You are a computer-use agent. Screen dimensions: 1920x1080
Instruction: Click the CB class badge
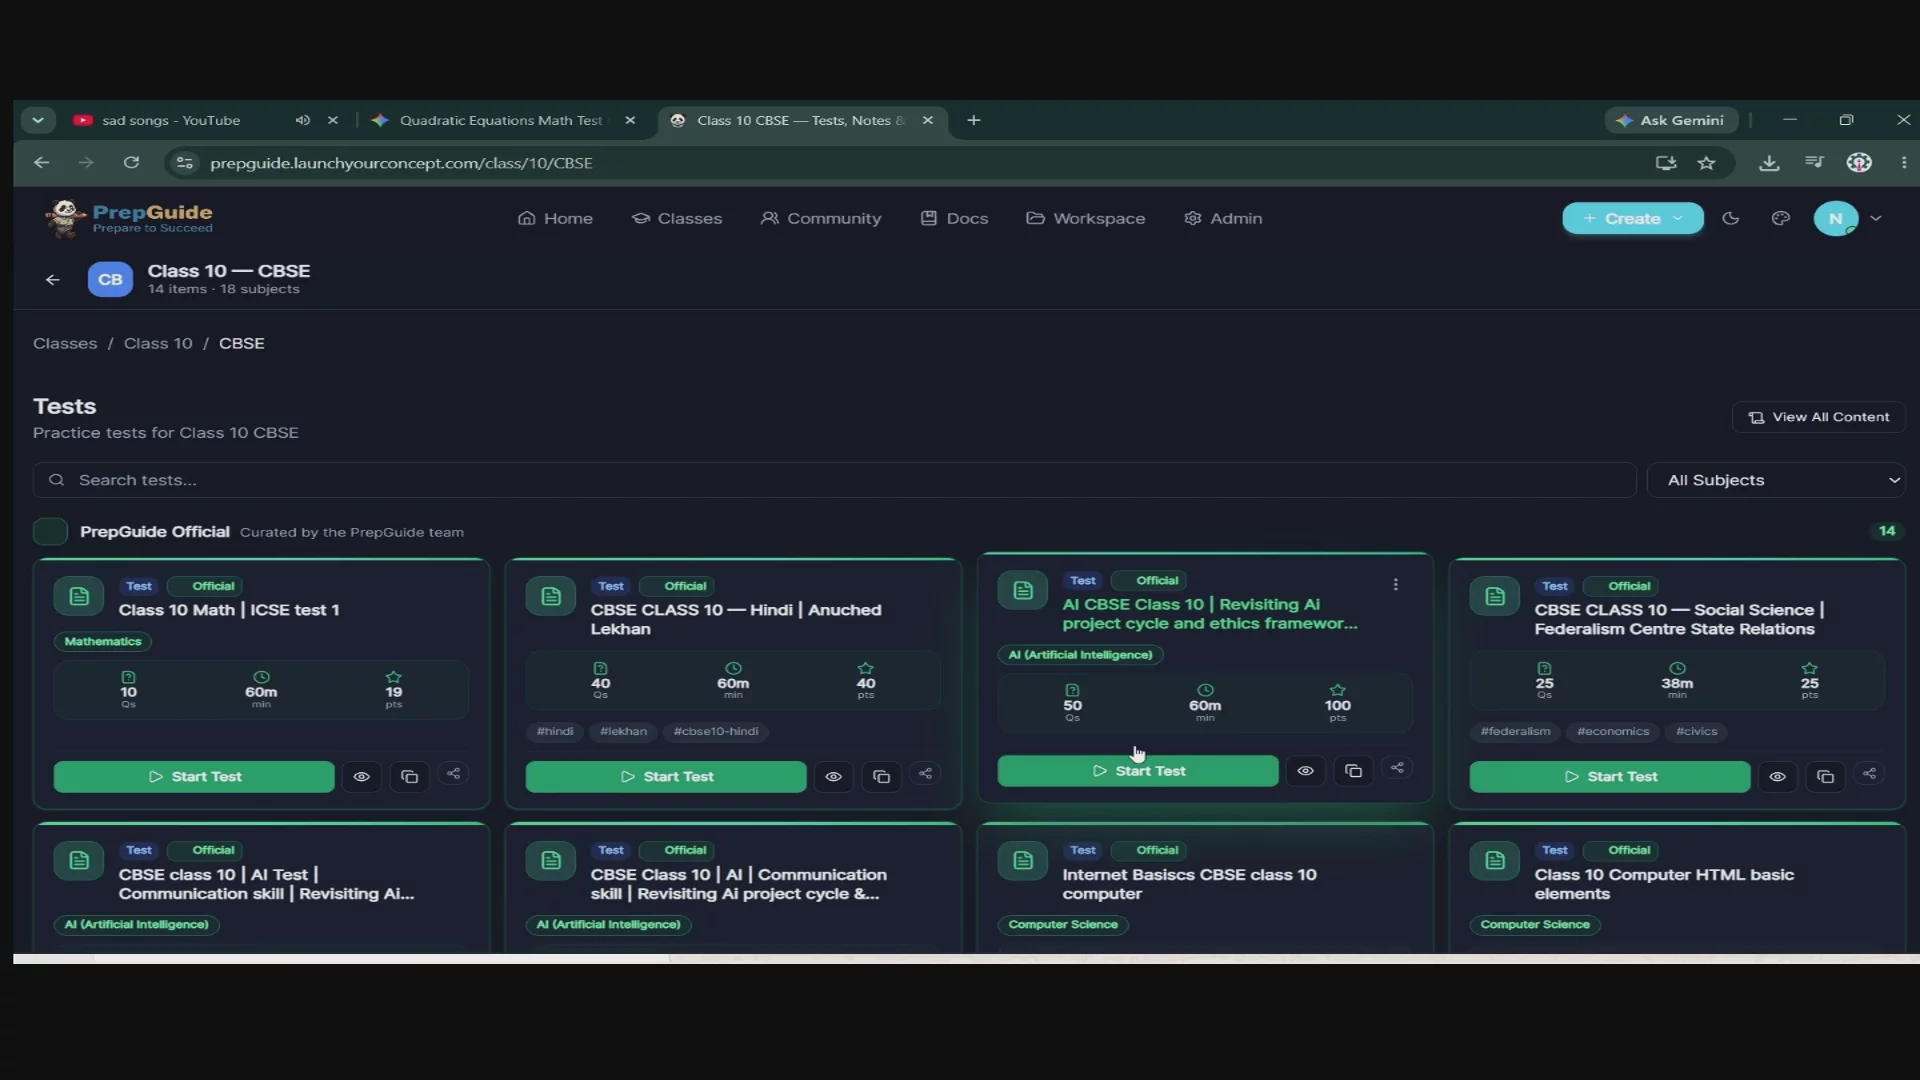coord(110,280)
